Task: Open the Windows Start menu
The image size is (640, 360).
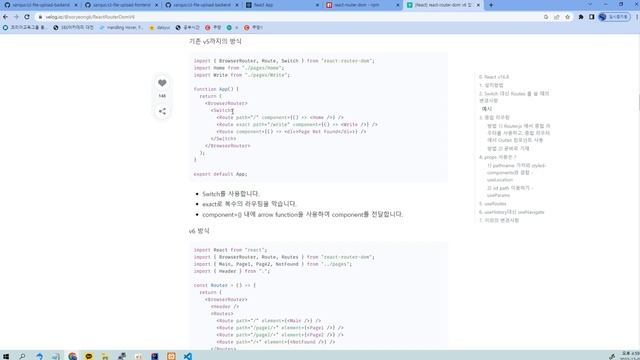Action: tap(6, 356)
